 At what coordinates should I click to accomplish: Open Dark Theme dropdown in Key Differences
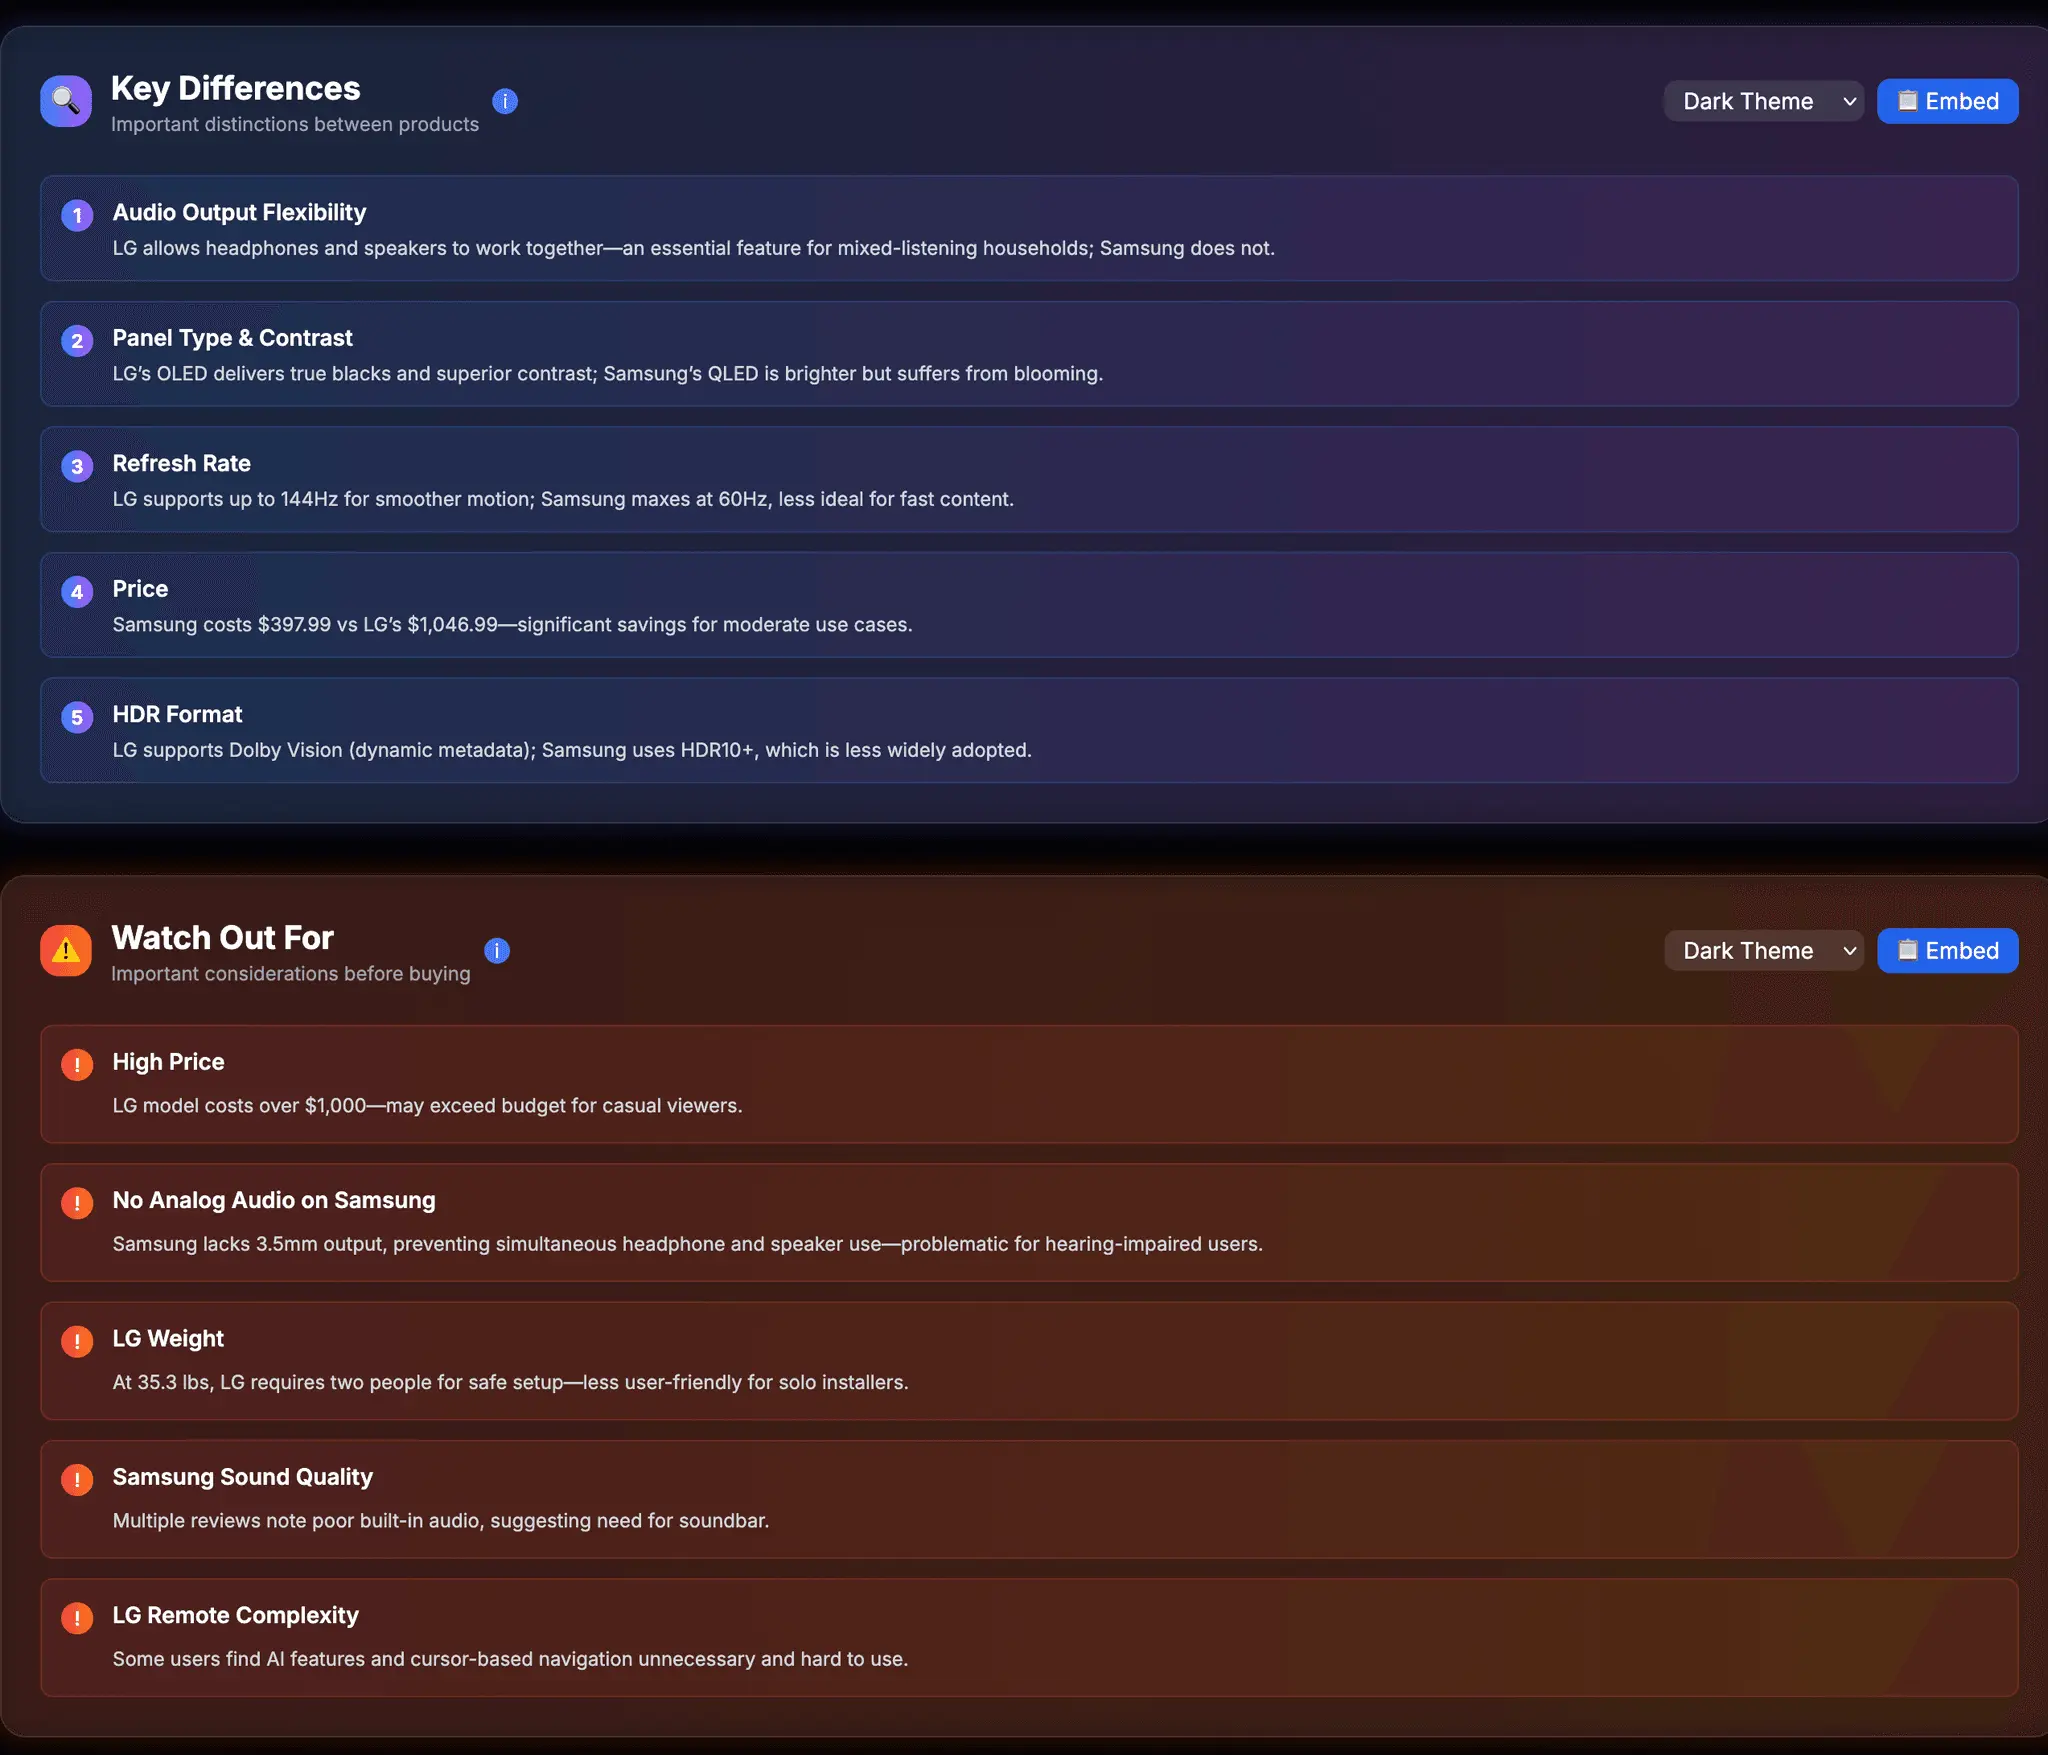click(x=1764, y=101)
